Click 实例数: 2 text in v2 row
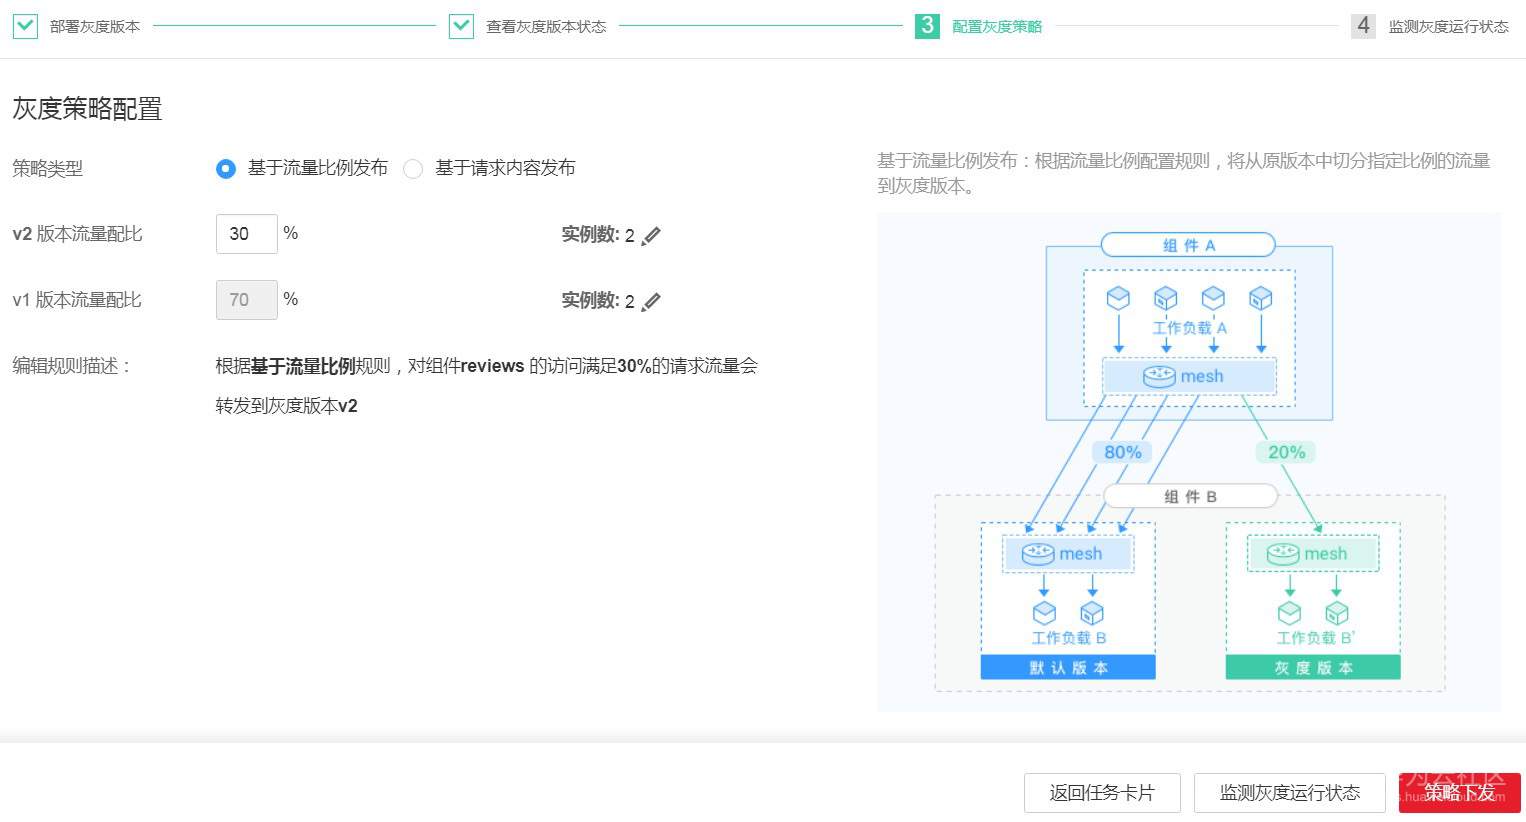The width and height of the screenshot is (1526, 822). click(x=598, y=235)
